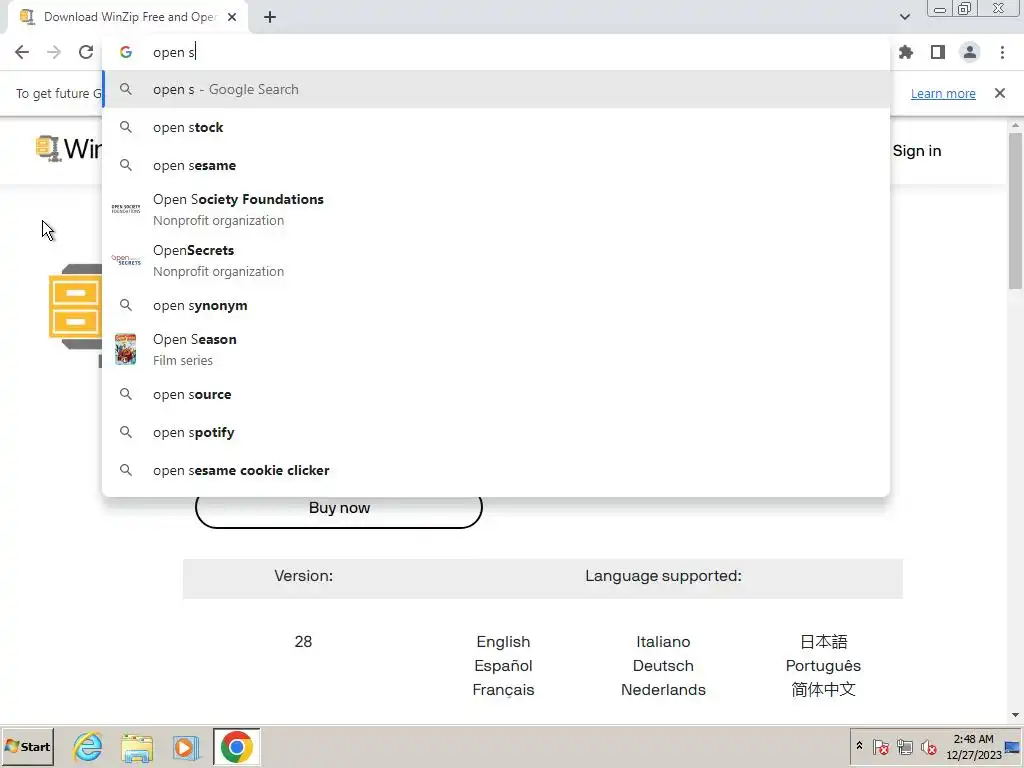
Task: Click the Nederlands language text
Action: pos(663,690)
